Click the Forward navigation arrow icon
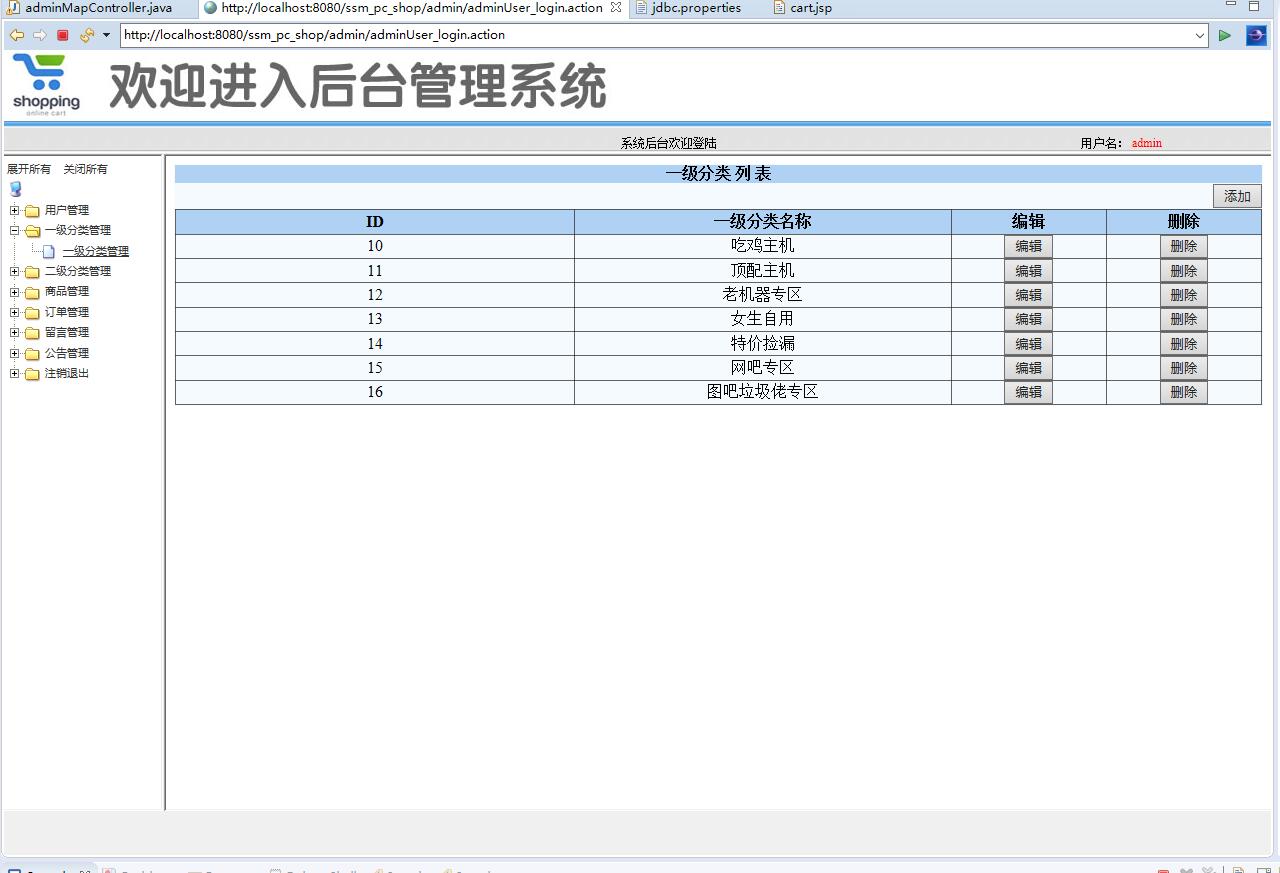Viewport: 1280px width, 873px height. point(38,34)
